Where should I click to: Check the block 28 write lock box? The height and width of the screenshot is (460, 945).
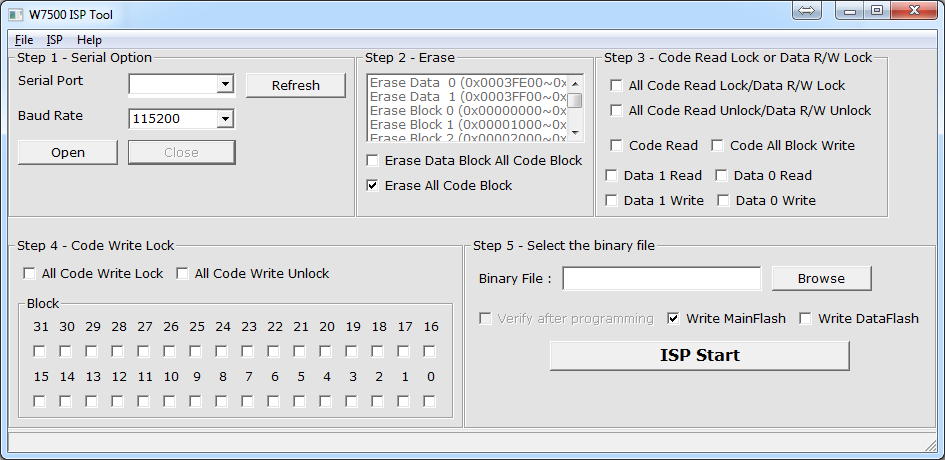click(x=117, y=351)
